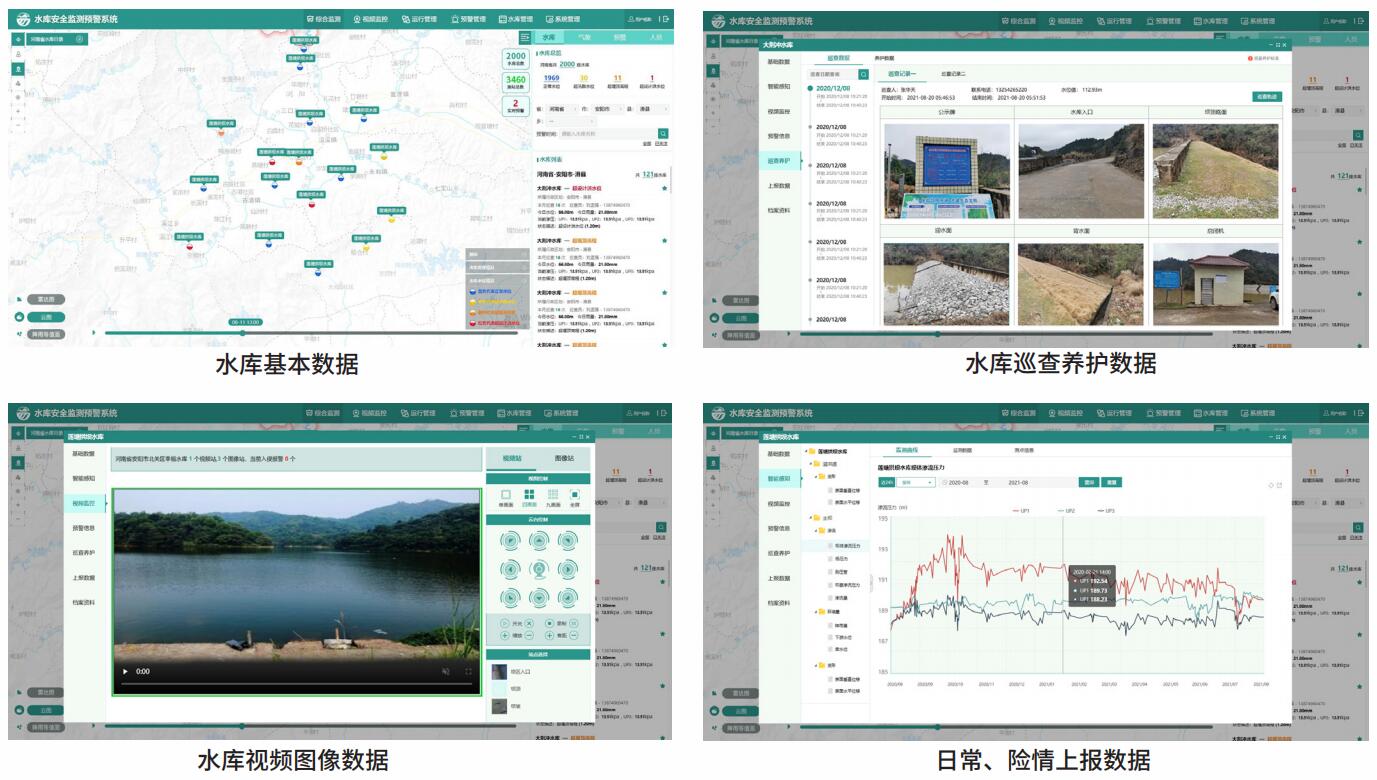
Task: Switch to 人防 tab in 水库基本数据 screenshot
Action: (656, 37)
